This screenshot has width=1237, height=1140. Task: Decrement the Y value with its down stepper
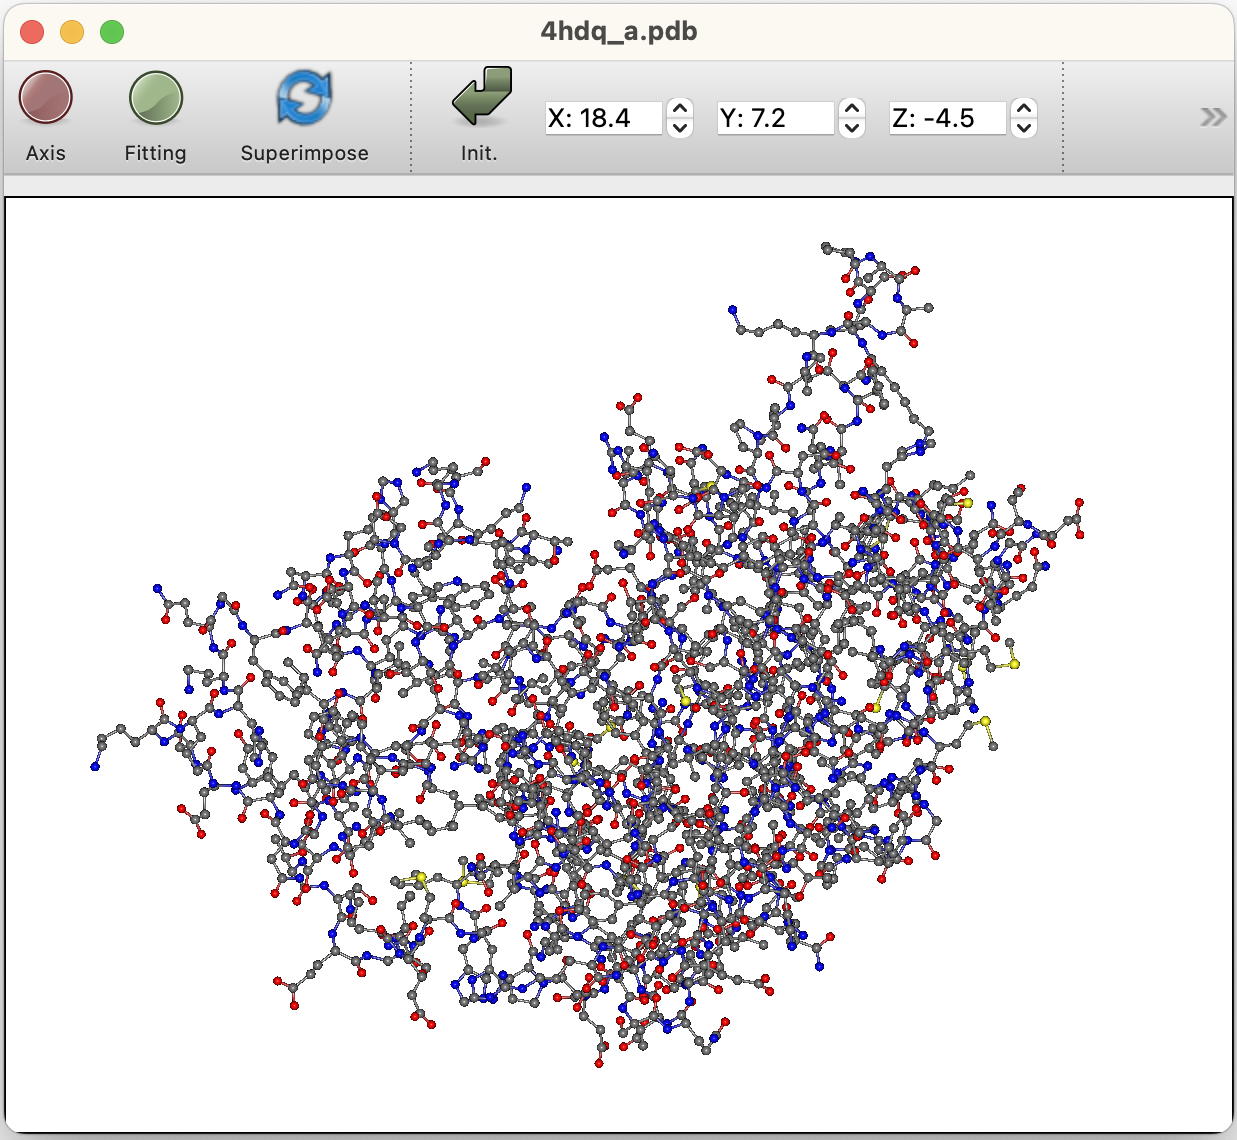851,126
